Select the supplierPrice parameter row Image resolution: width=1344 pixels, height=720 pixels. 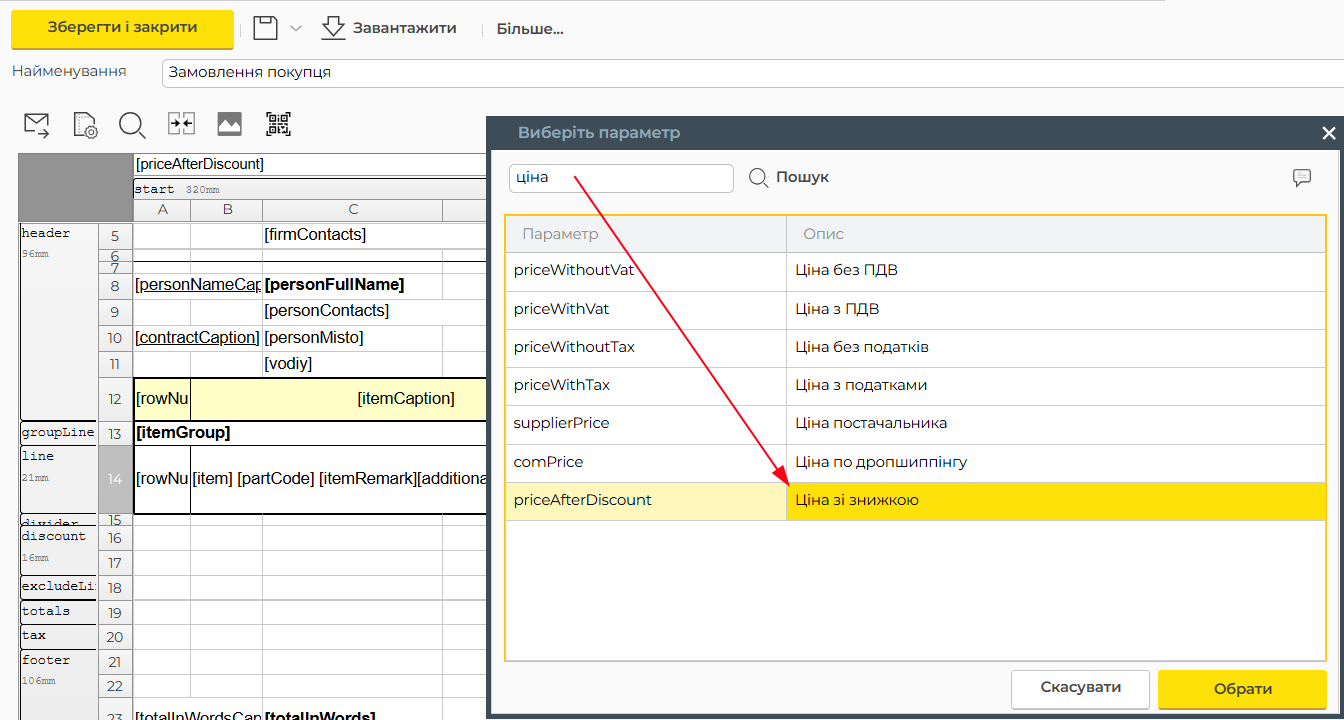point(916,424)
